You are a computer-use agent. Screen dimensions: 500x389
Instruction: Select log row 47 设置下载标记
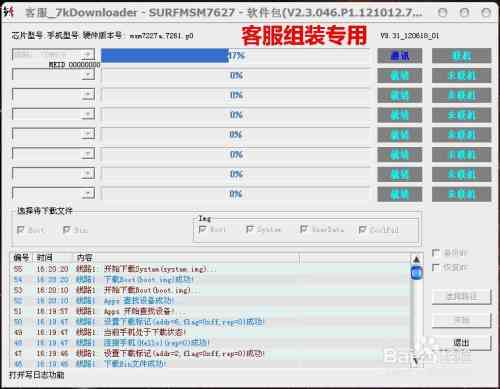pyautogui.click(x=211, y=353)
